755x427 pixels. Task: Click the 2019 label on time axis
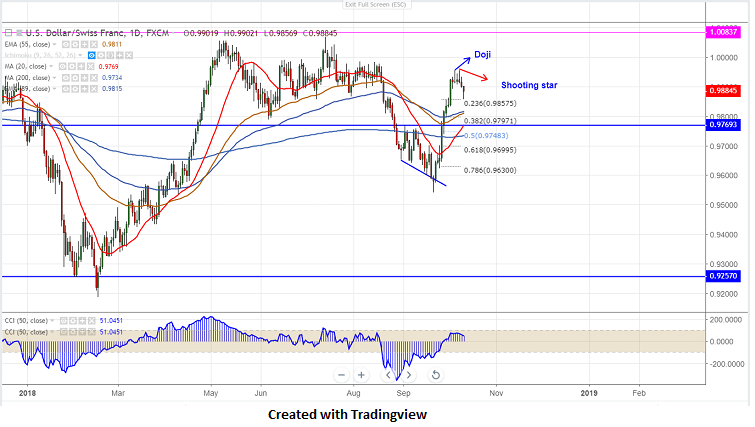tap(589, 393)
